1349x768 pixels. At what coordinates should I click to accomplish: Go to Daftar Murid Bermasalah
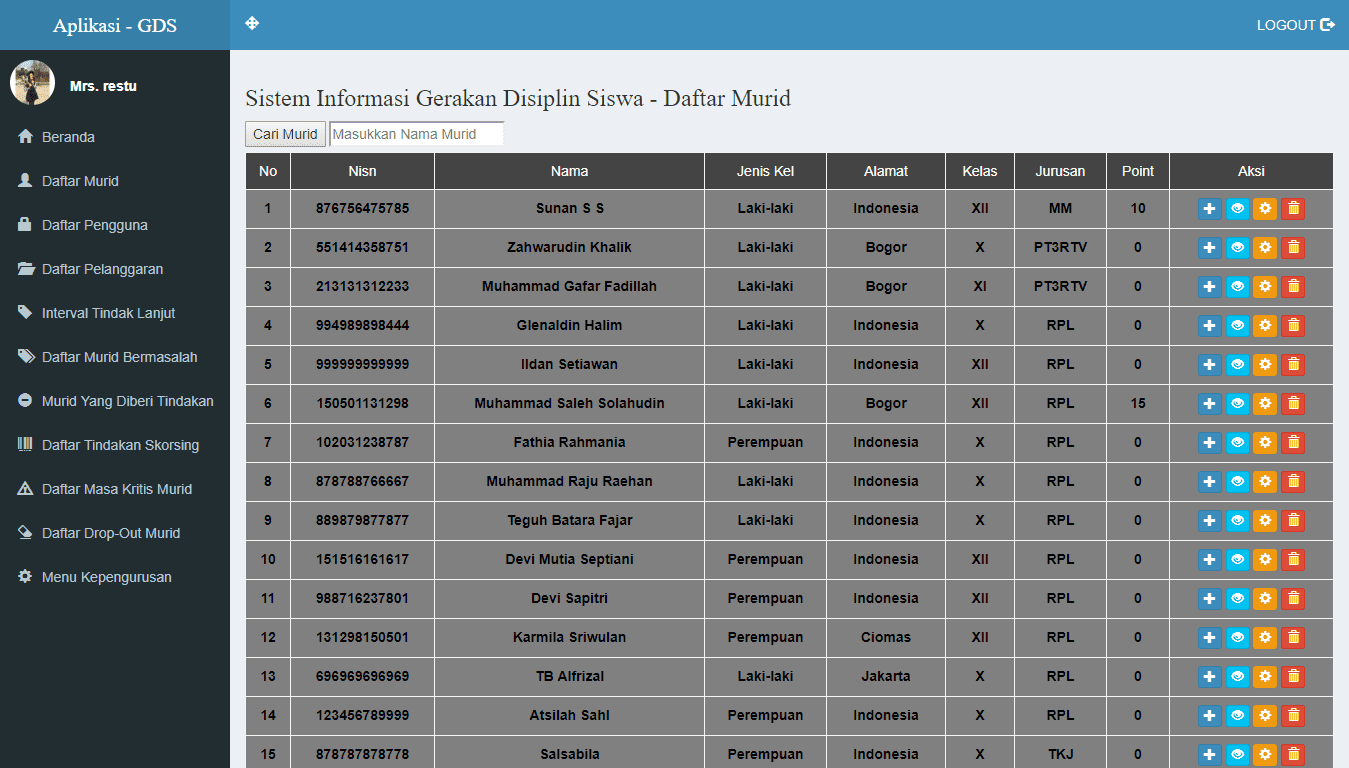pos(119,357)
